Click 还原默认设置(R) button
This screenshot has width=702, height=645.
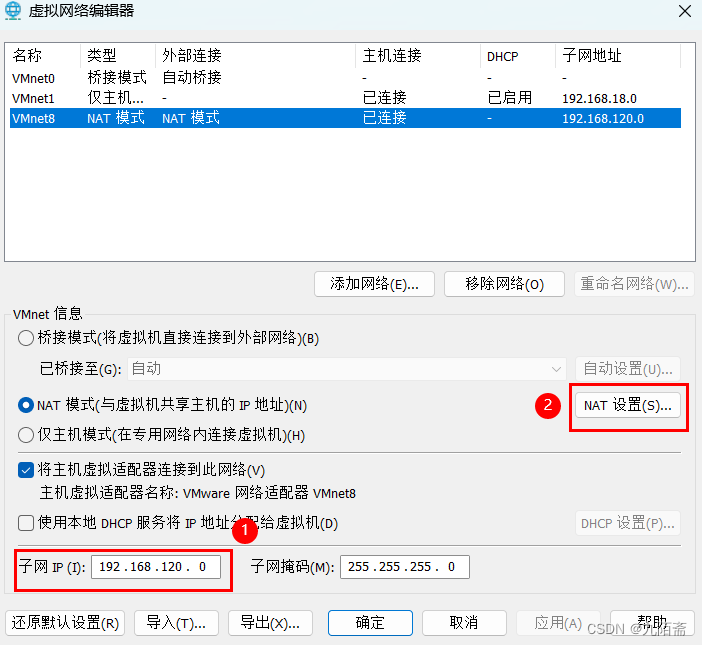click(x=65, y=623)
